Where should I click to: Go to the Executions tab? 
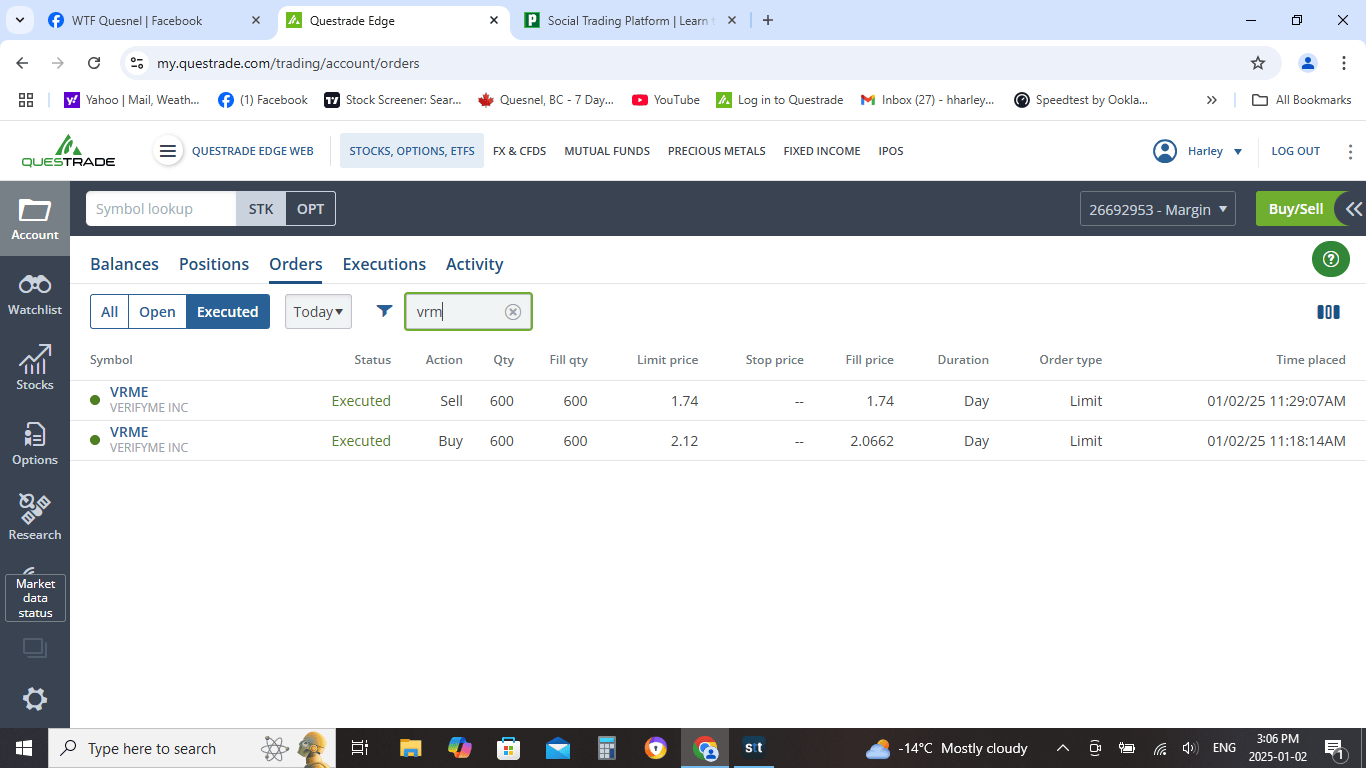tap(384, 264)
